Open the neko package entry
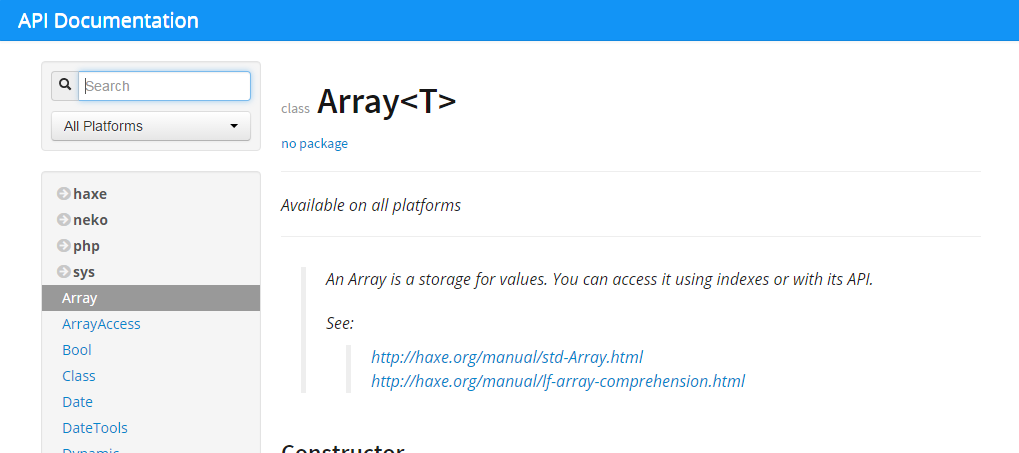 click(90, 220)
